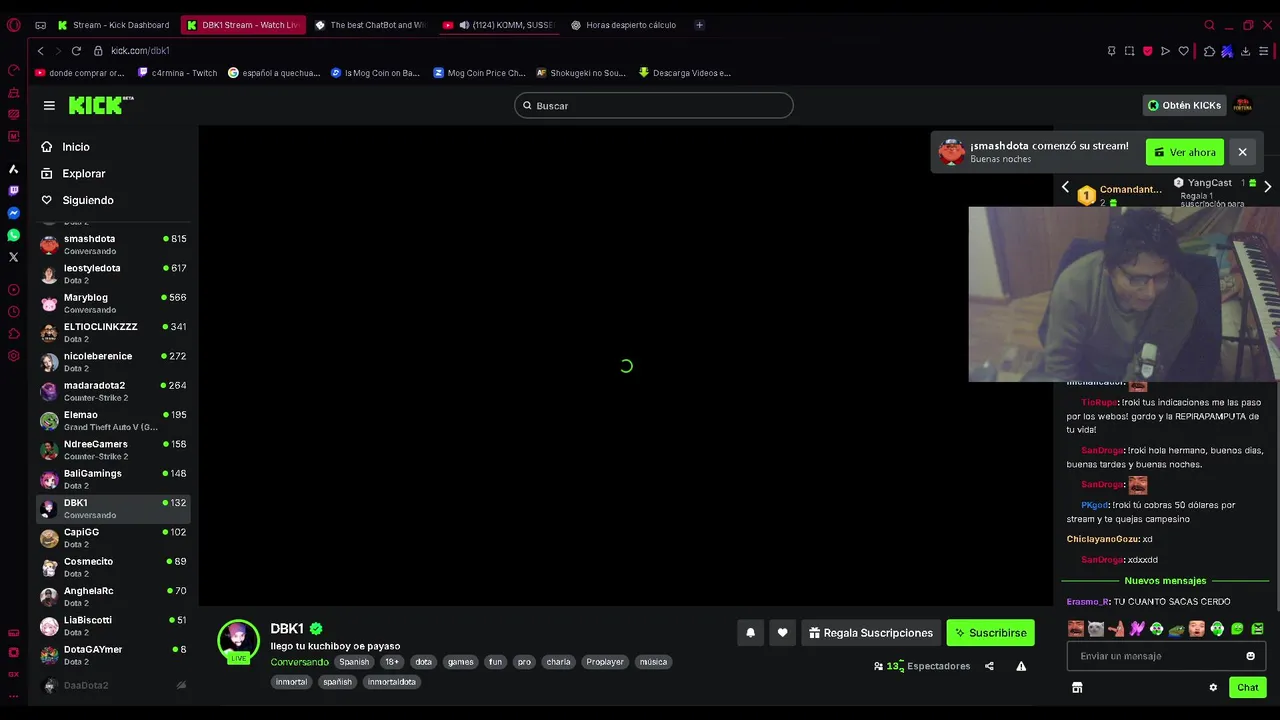Share the stream using the share icon
The height and width of the screenshot is (720, 1280).
coord(989,666)
